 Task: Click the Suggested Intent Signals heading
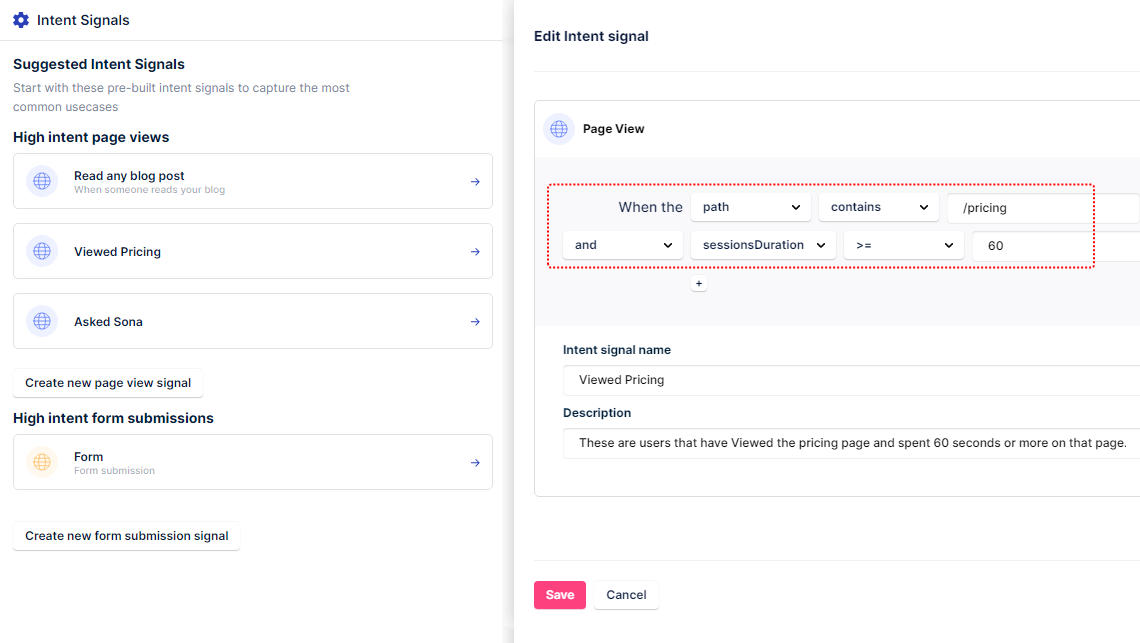click(x=99, y=64)
